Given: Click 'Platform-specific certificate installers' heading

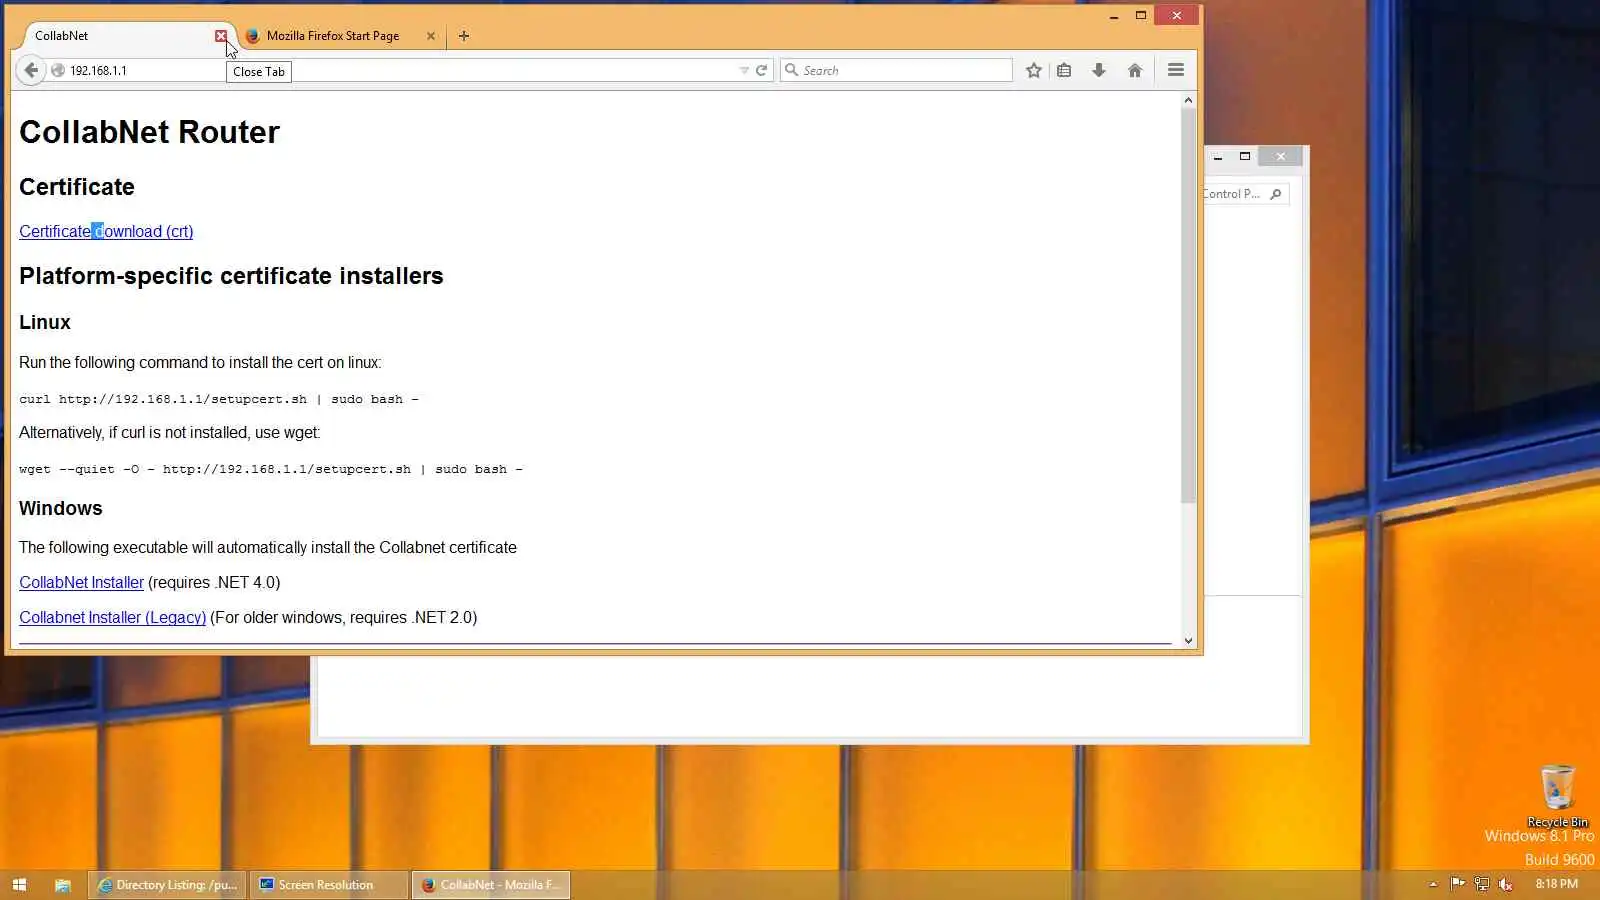Looking at the screenshot, I should (x=231, y=276).
